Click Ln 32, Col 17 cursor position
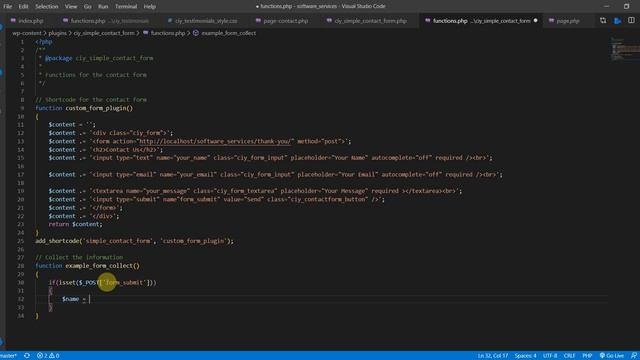The image size is (640, 360). [x=493, y=356]
